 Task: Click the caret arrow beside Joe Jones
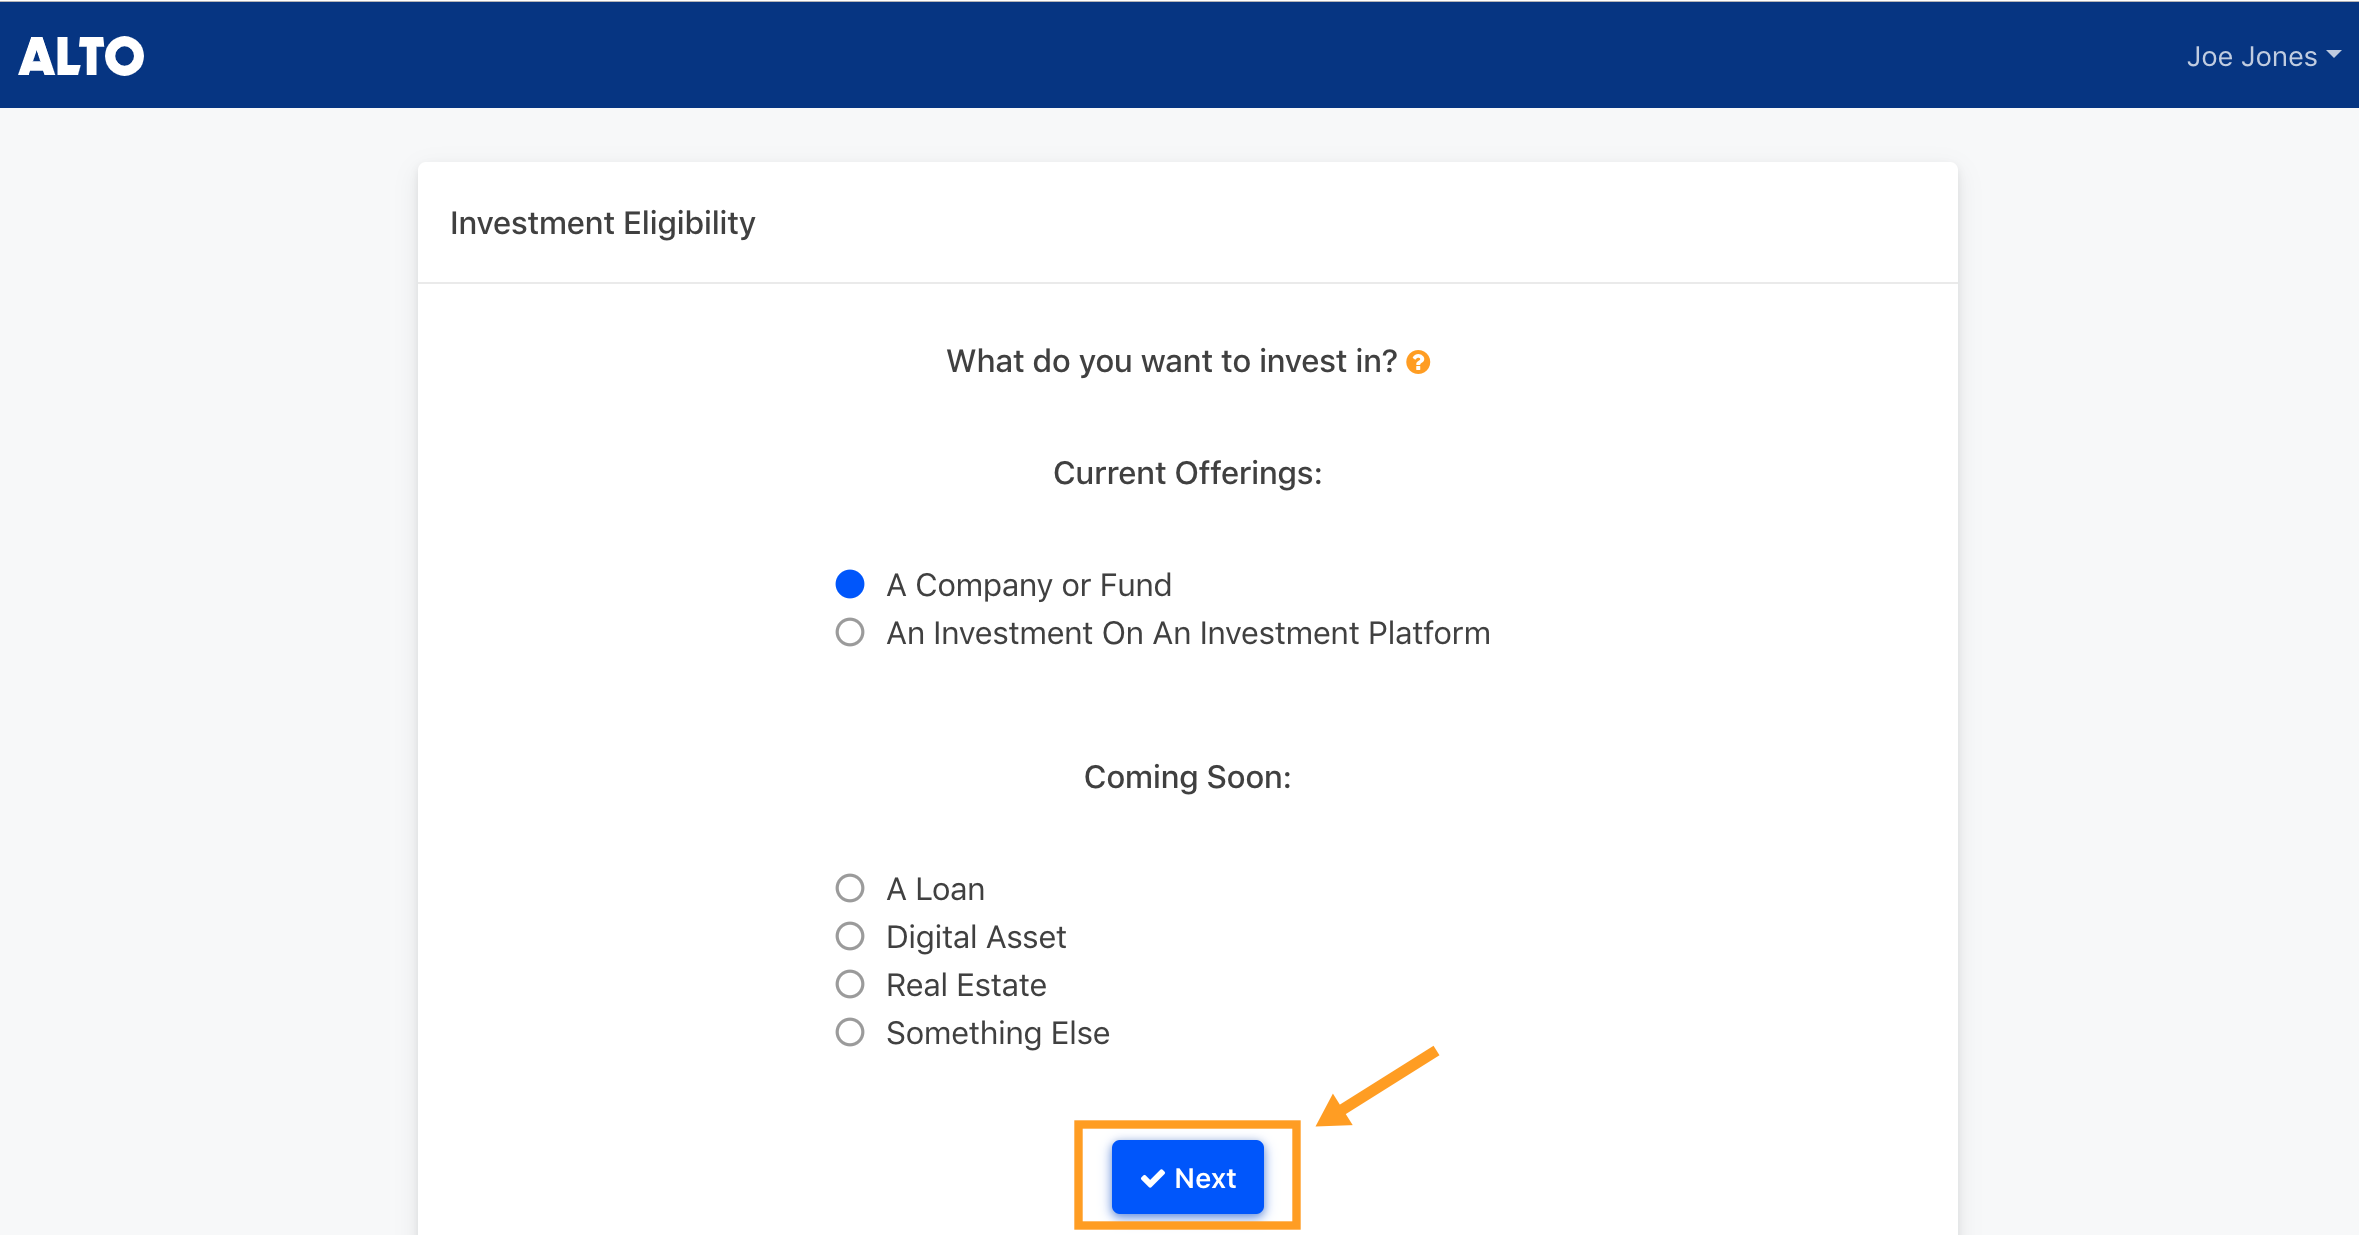click(x=2334, y=55)
